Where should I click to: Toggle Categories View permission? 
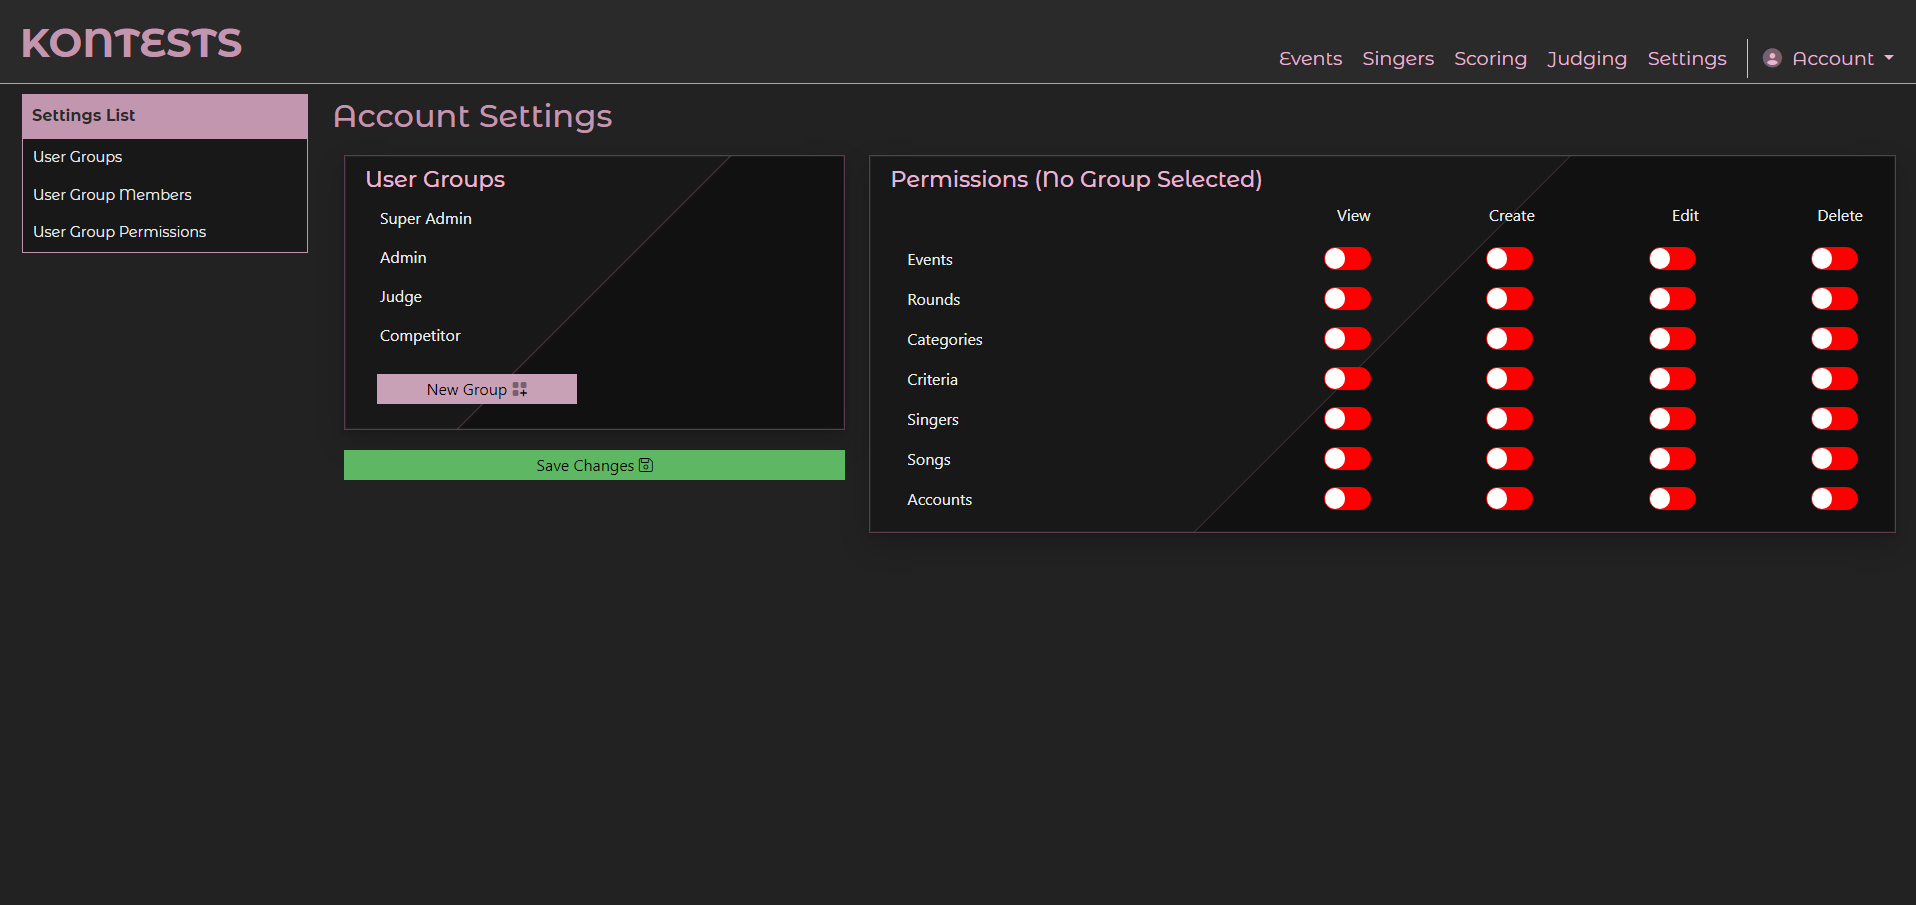click(1347, 339)
